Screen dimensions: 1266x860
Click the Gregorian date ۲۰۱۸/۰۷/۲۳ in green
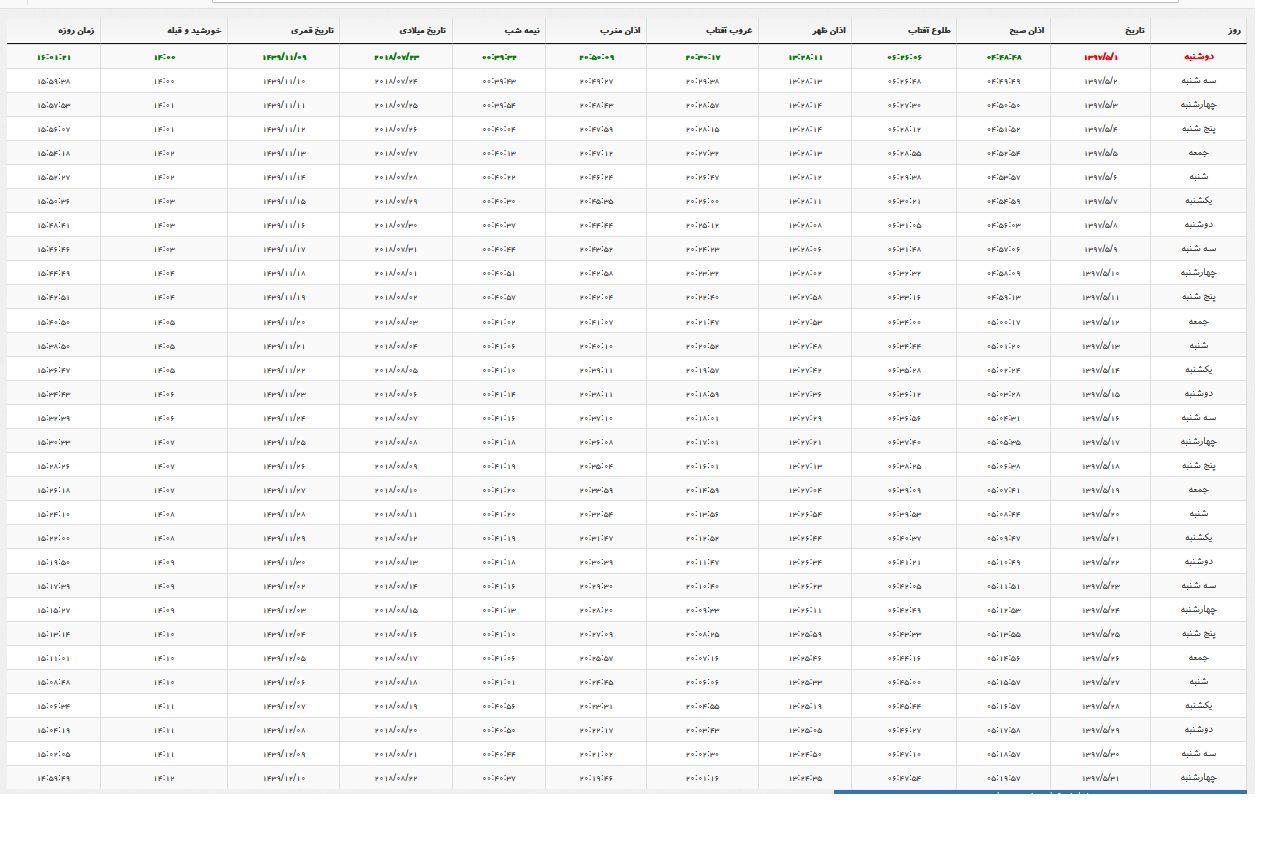tap(395, 57)
